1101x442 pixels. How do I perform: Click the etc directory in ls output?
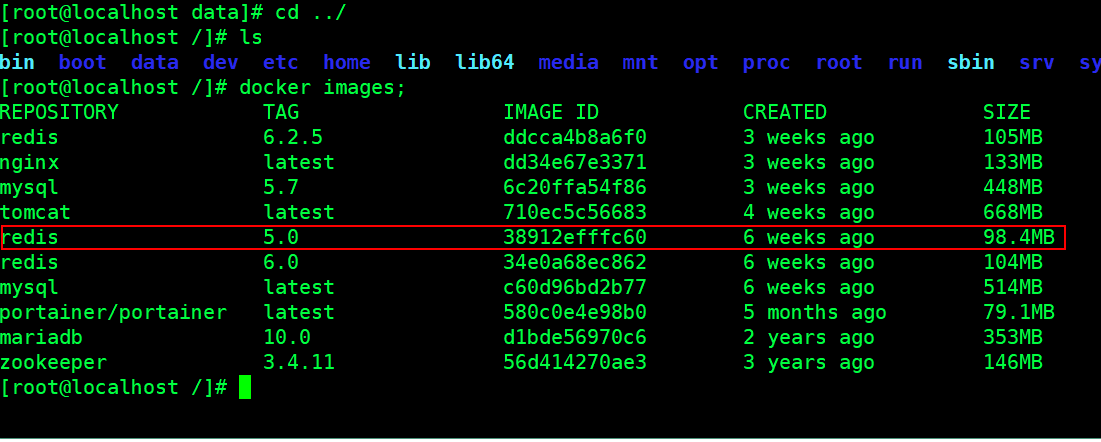pos(281,63)
